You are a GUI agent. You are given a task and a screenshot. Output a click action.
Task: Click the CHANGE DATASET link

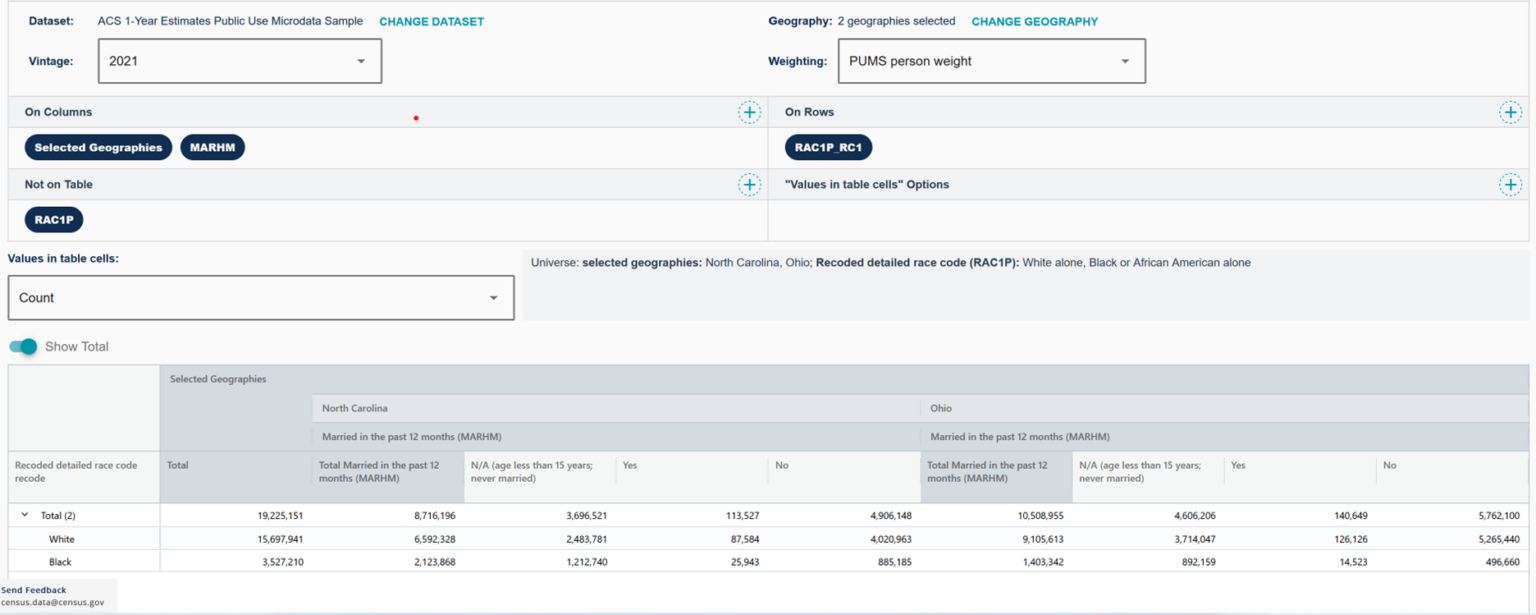431,20
